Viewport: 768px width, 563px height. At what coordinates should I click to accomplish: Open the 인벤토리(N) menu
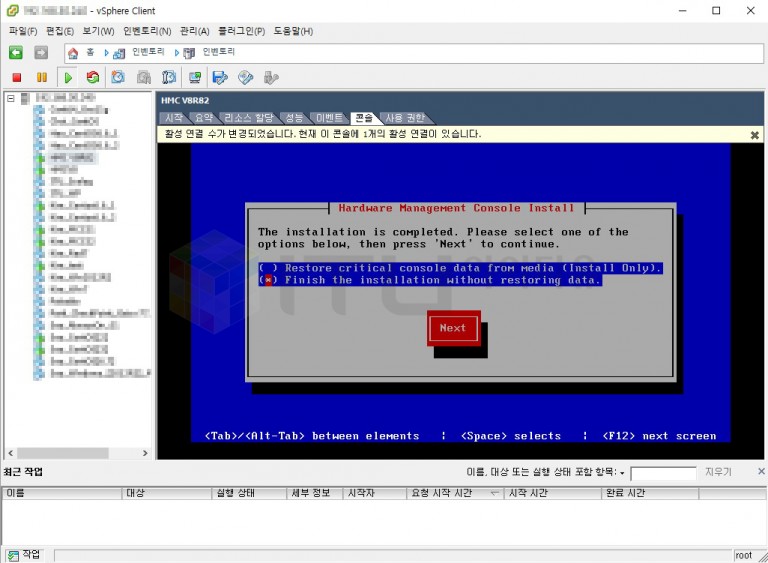(x=147, y=31)
